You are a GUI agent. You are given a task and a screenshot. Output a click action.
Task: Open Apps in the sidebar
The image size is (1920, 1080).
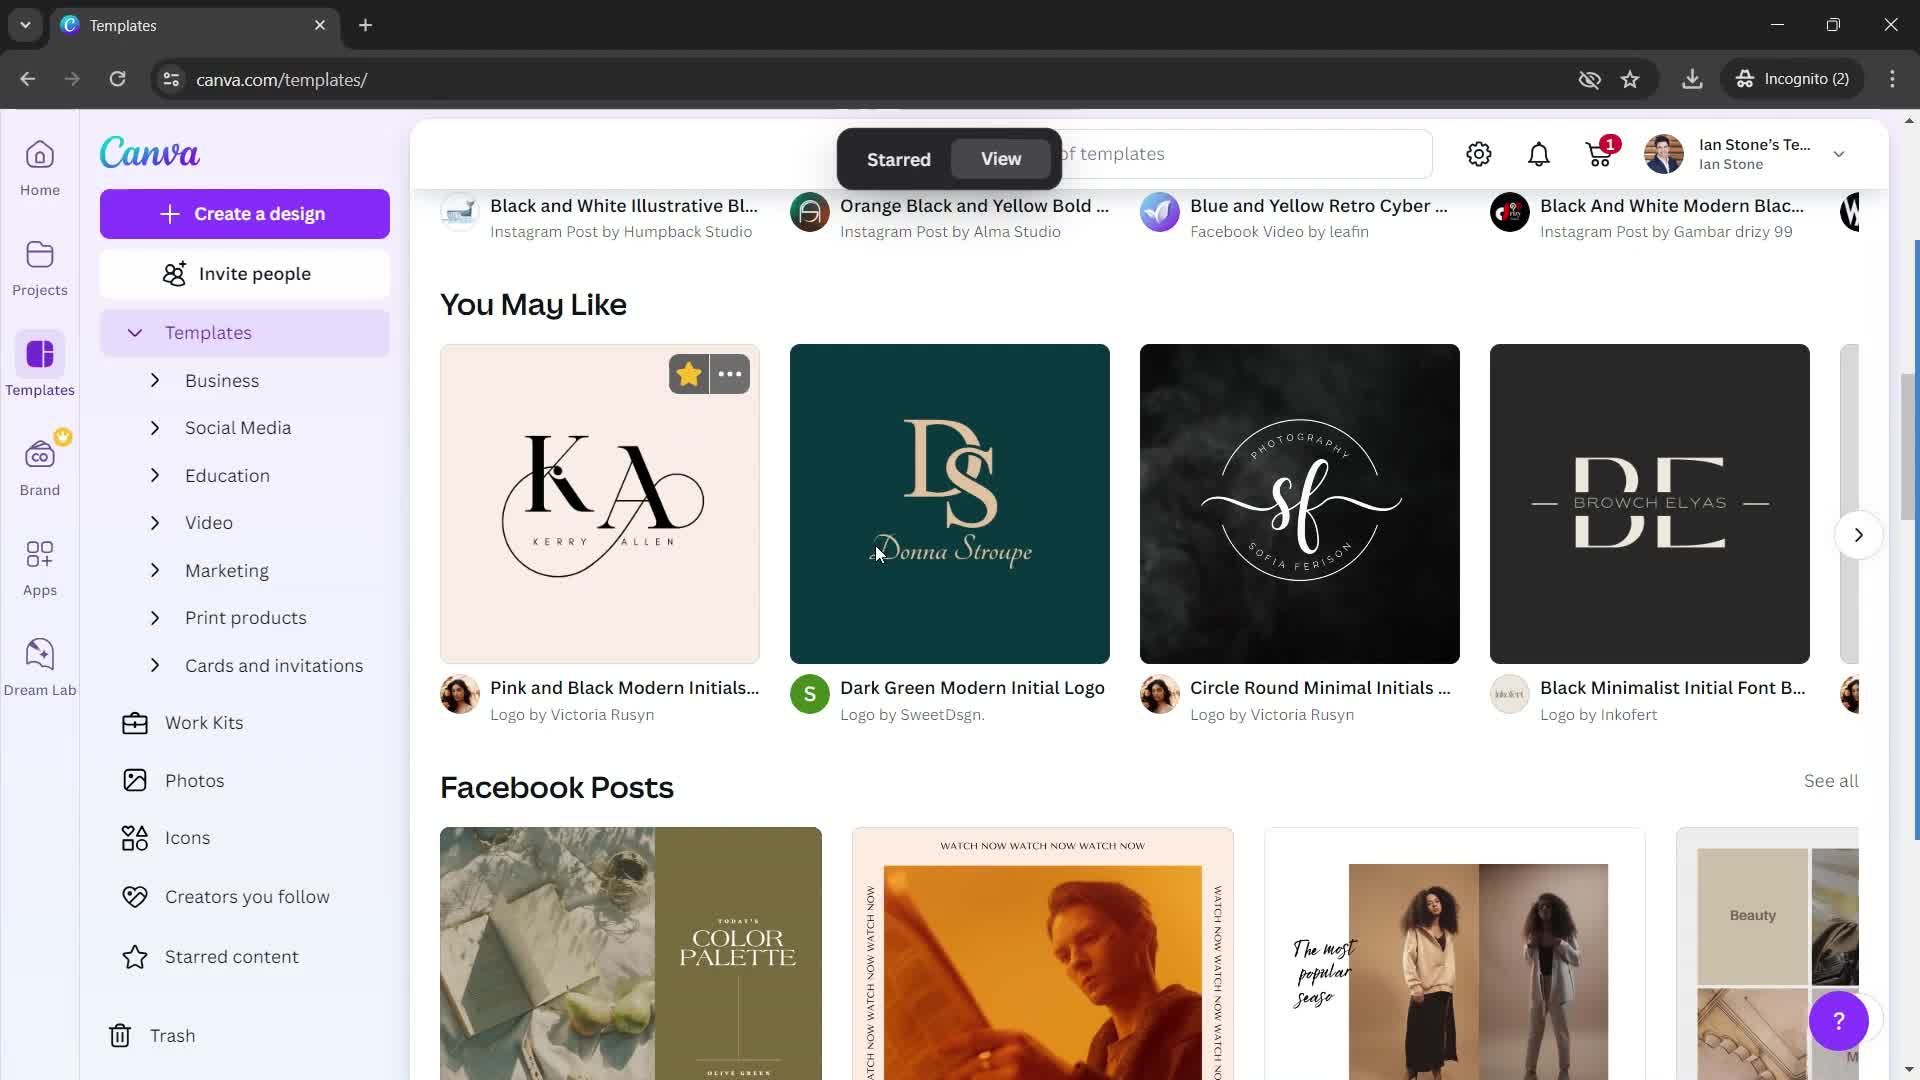coord(40,568)
